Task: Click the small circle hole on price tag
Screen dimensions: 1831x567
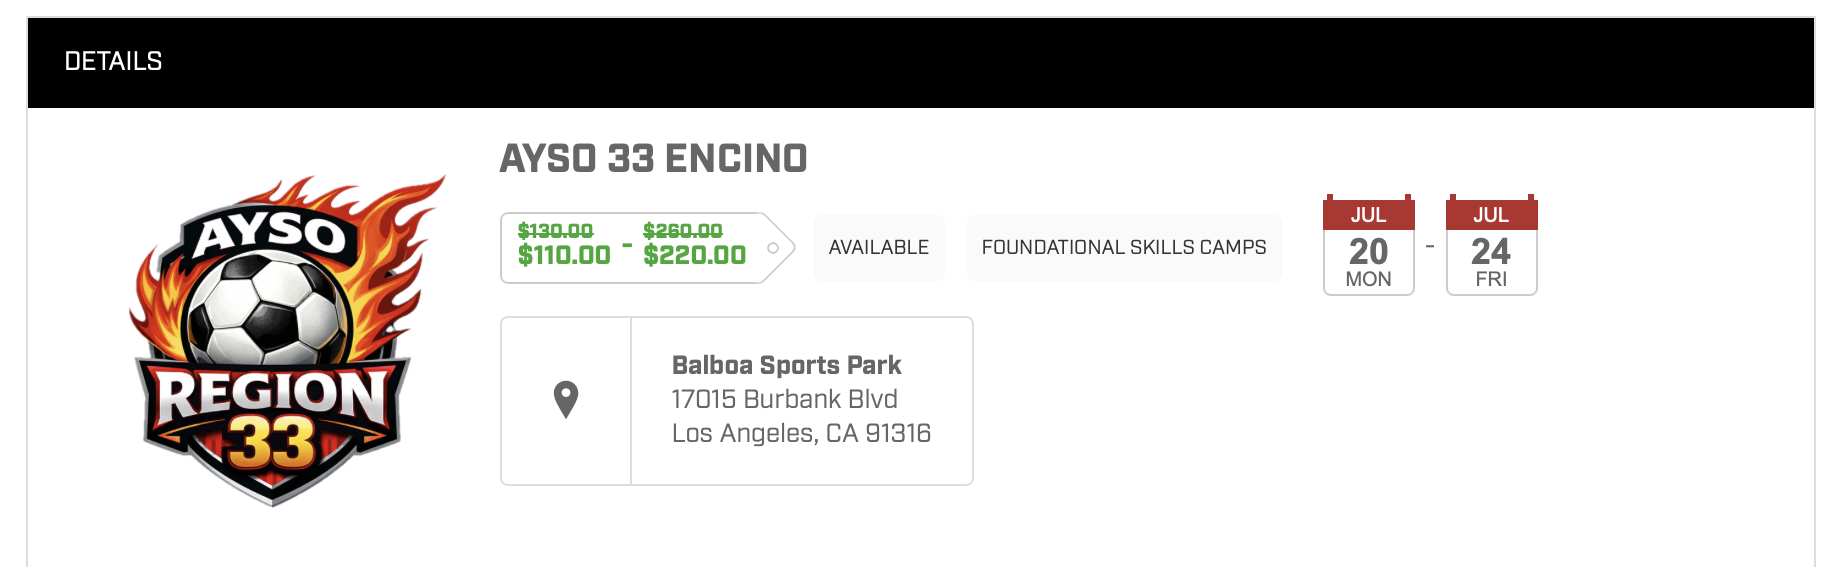Action: pos(773,248)
